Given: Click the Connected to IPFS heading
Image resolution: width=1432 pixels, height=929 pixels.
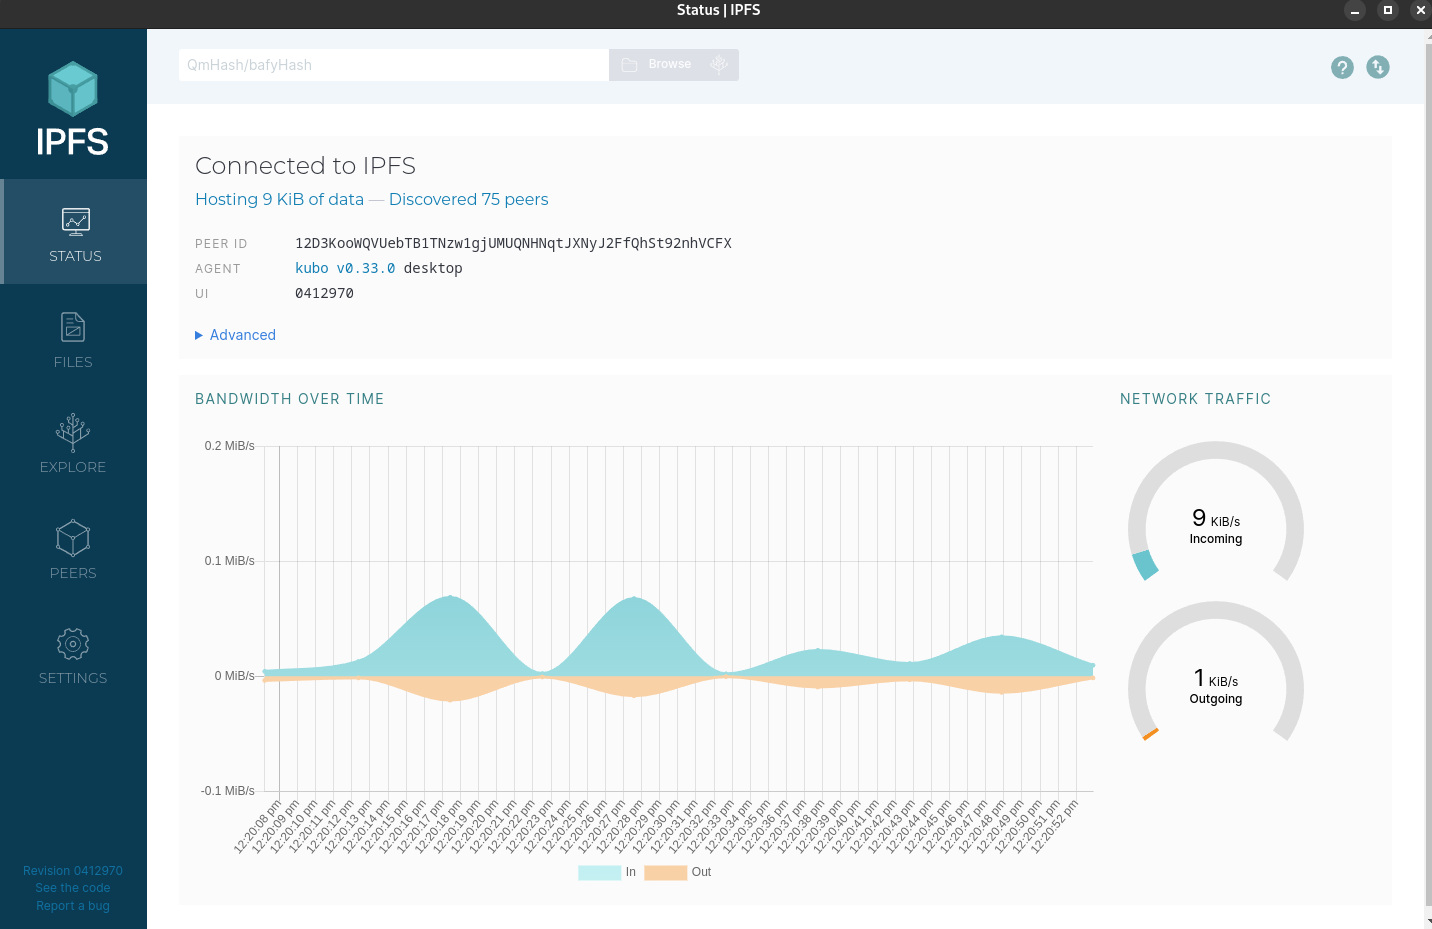Looking at the screenshot, I should (305, 166).
